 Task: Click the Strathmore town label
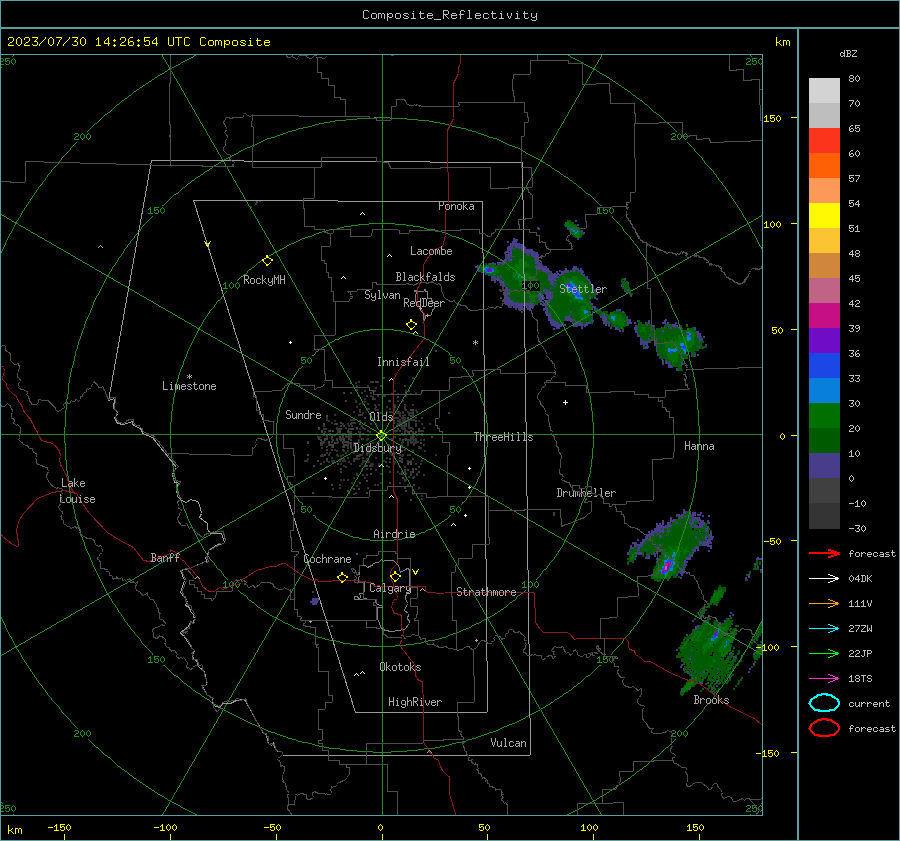[486, 592]
